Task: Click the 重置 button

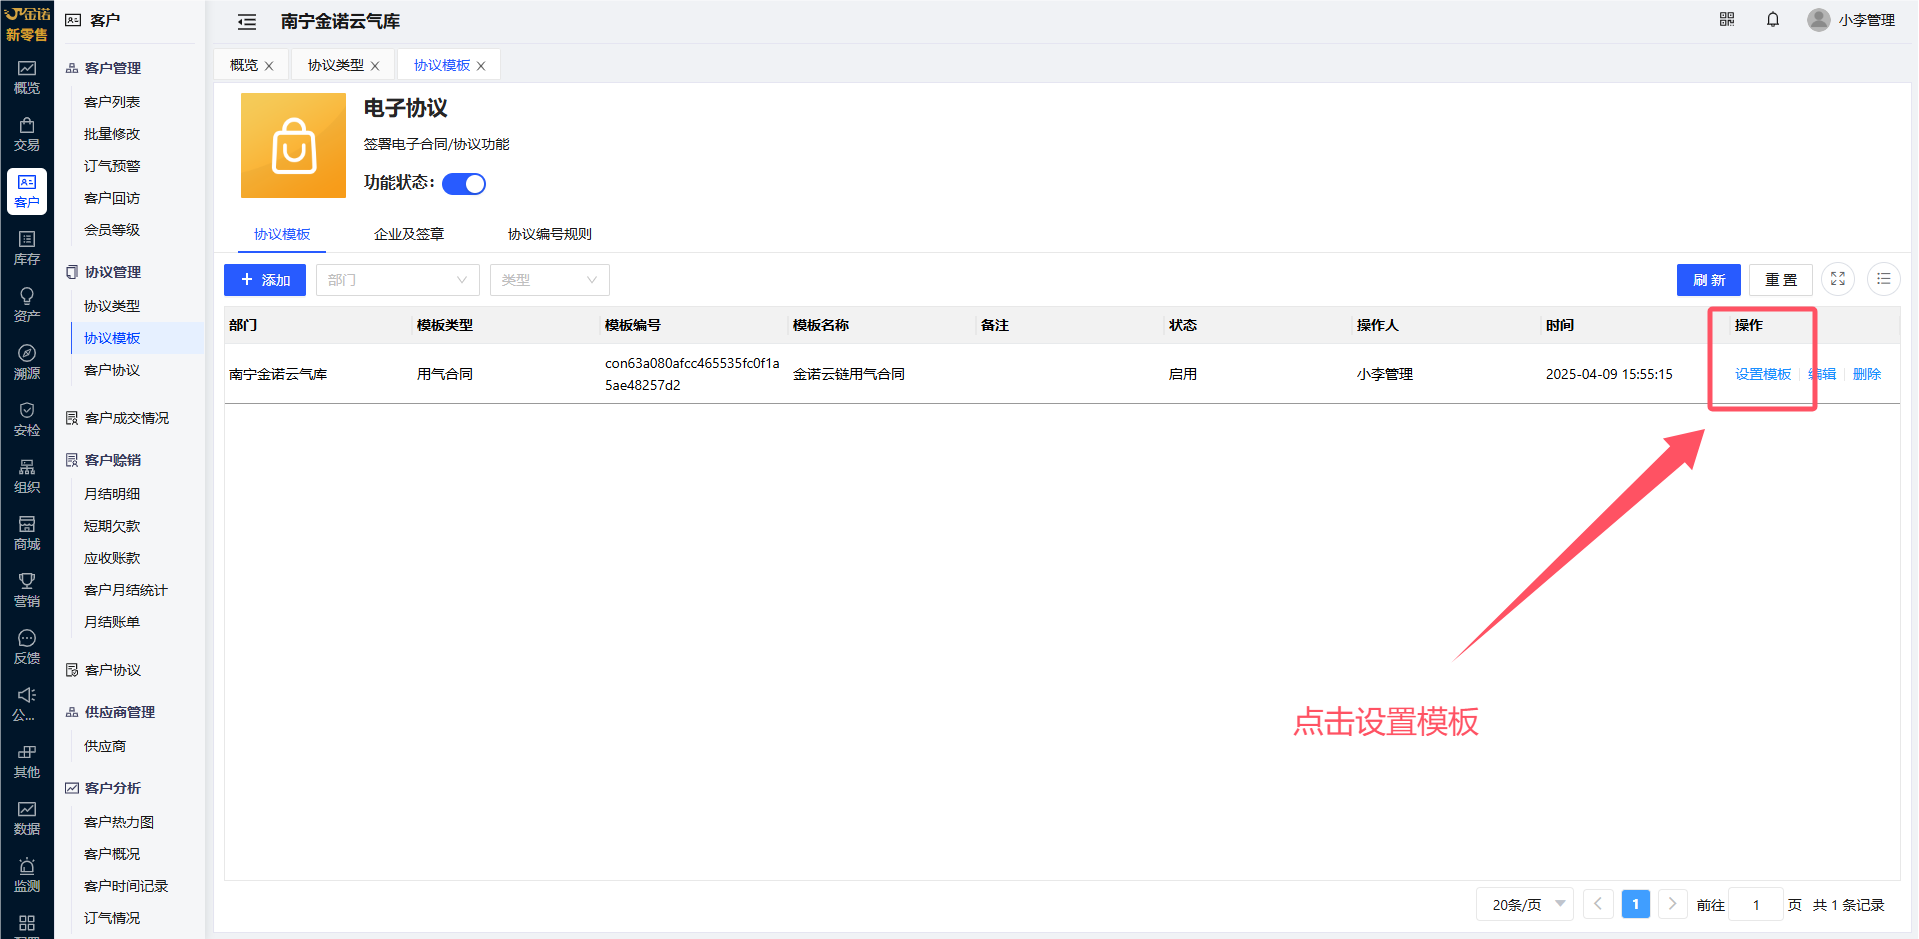Action: (1781, 280)
